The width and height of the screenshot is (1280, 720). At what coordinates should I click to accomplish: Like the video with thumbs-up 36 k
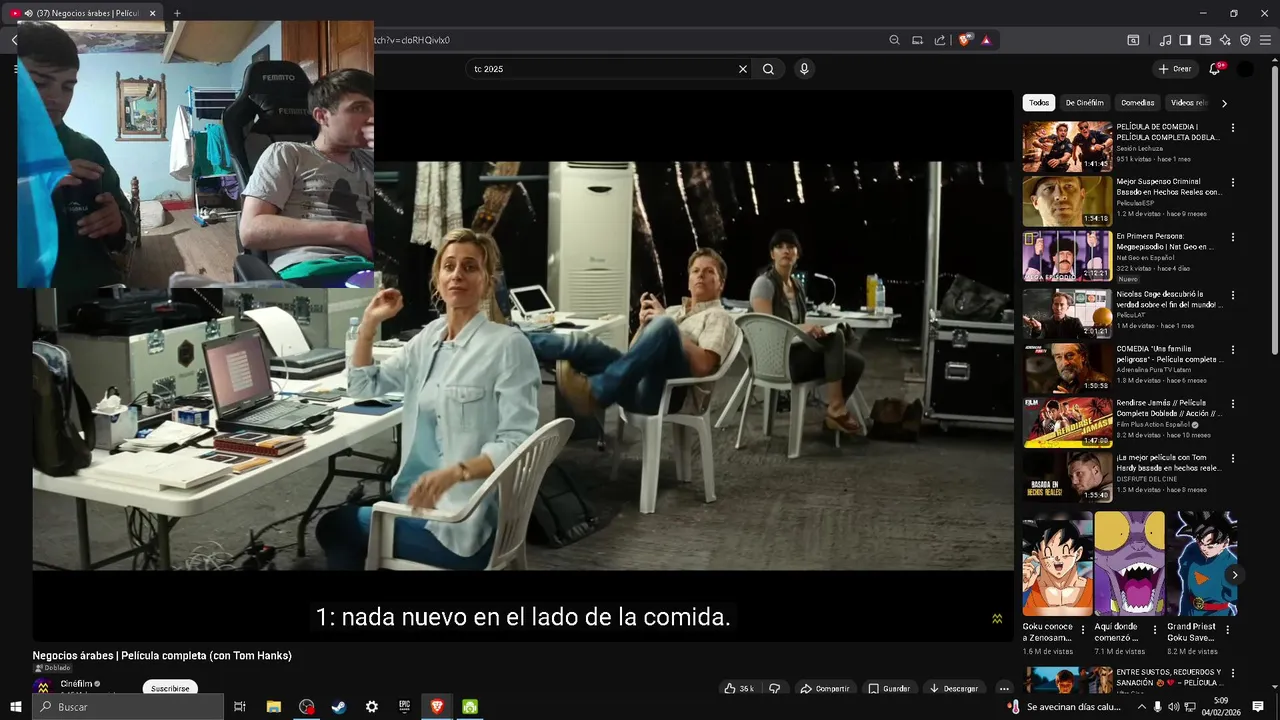click(739, 688)
